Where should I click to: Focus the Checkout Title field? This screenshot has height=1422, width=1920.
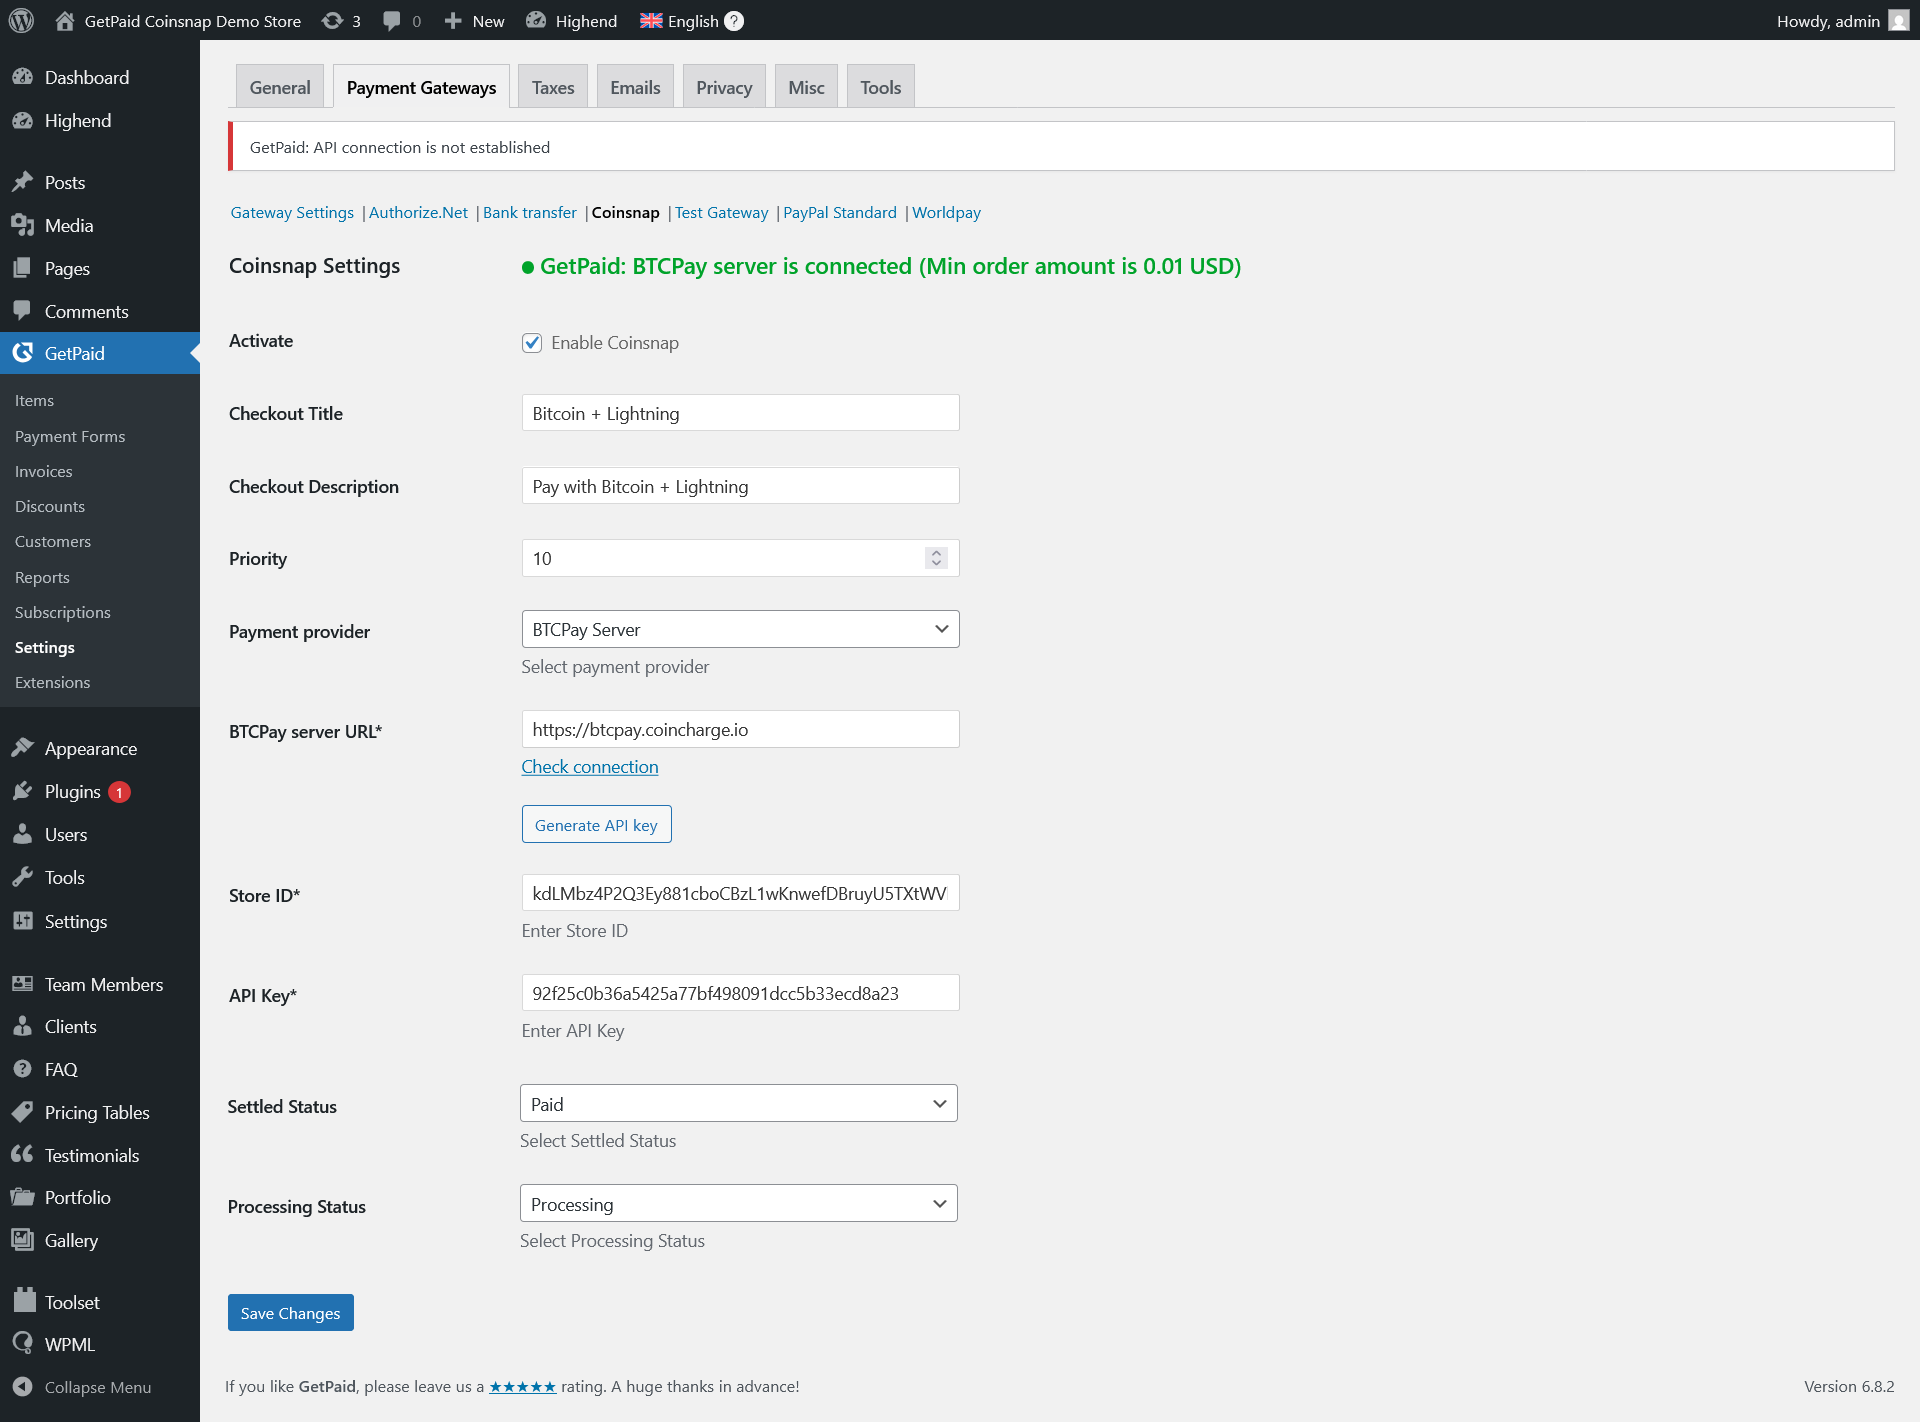coord(740,413)
